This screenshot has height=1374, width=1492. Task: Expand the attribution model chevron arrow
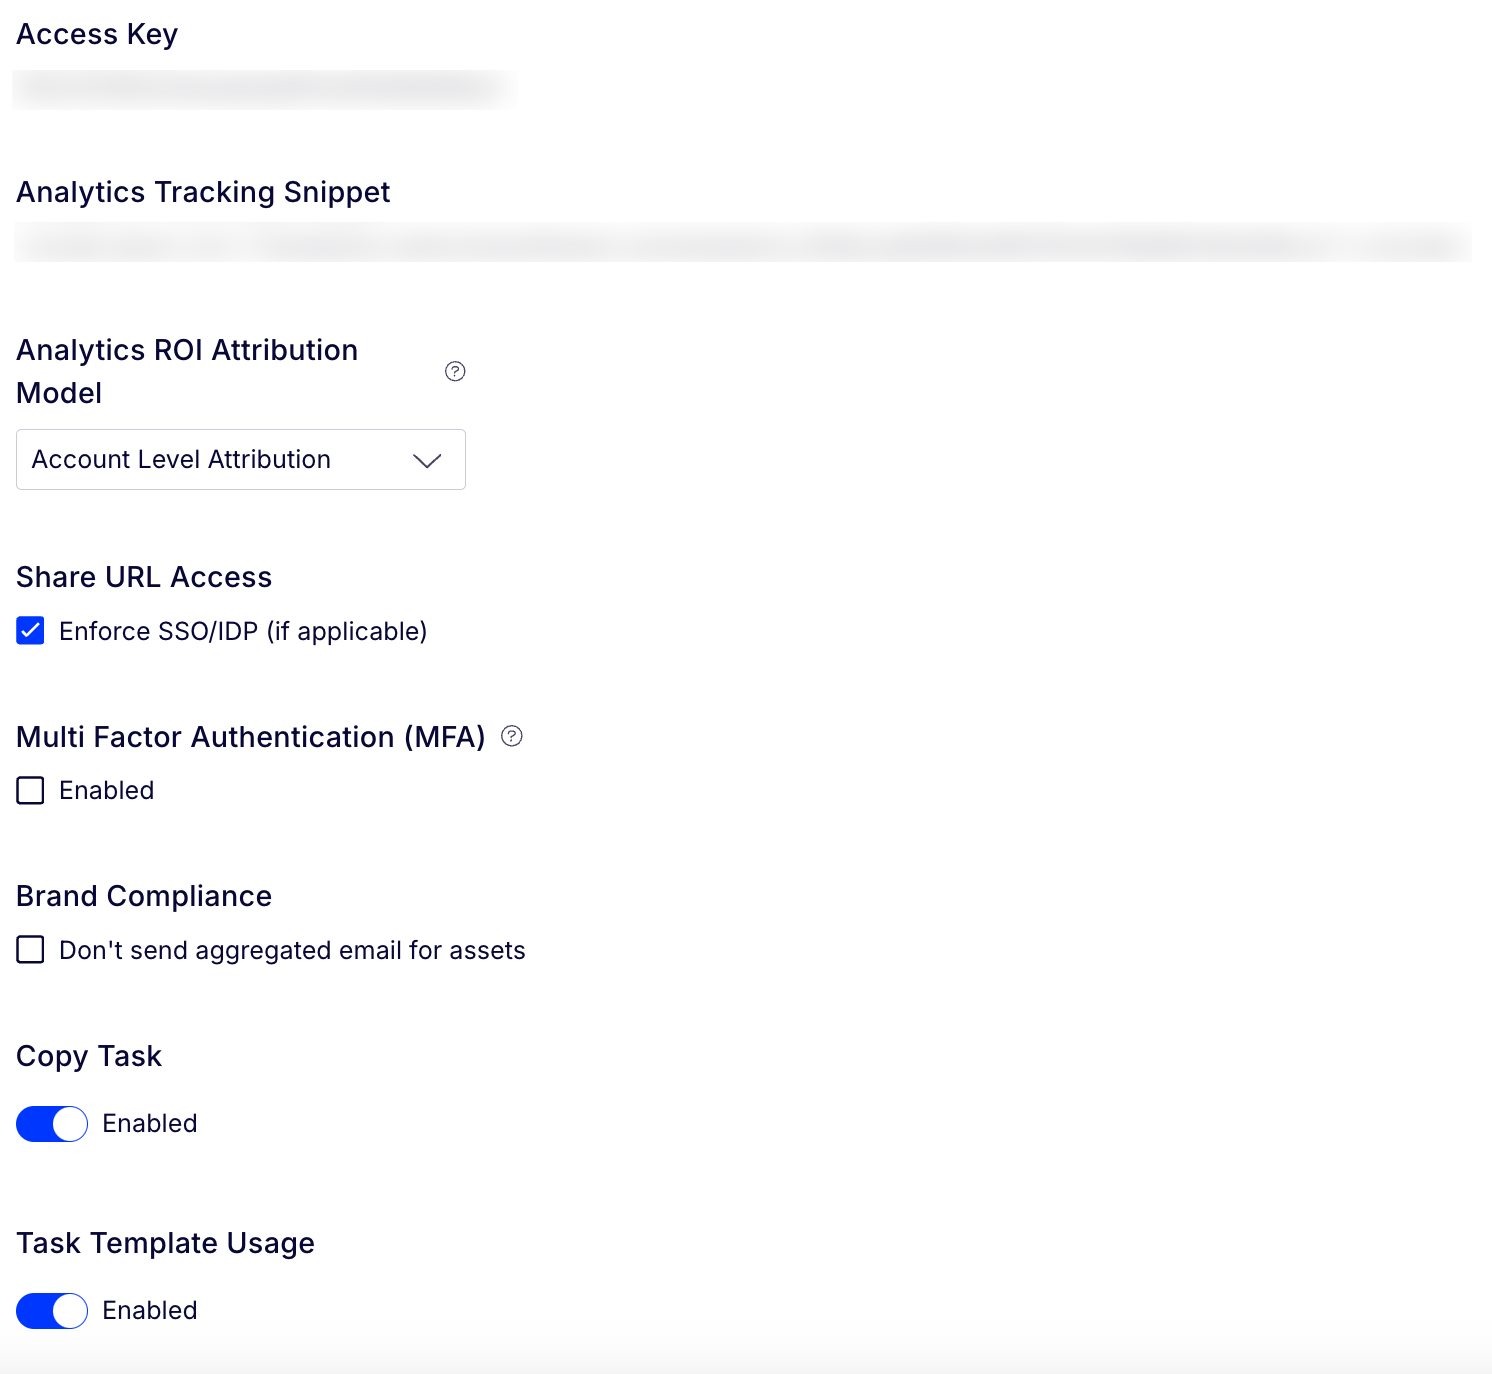pos(427,460)
